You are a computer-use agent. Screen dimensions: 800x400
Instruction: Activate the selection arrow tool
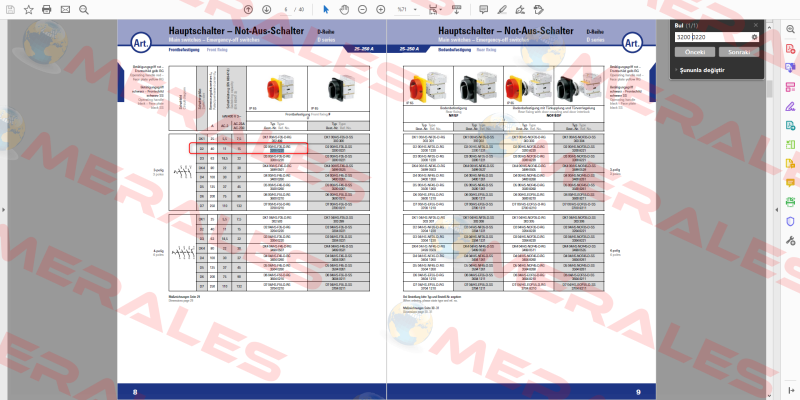coord(326,9)
